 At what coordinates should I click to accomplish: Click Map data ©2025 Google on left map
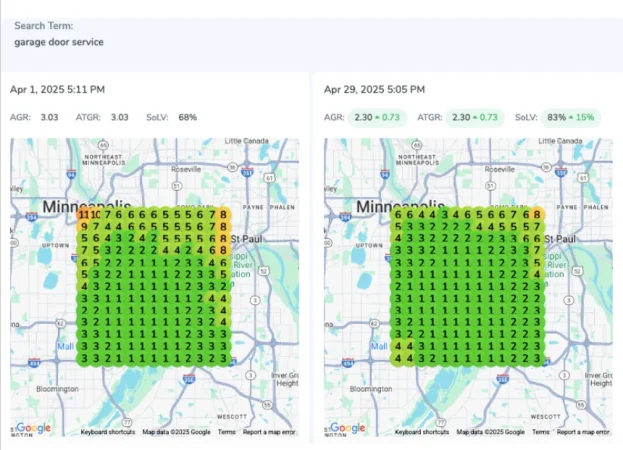pyautogui.click(x=176, y=432)
